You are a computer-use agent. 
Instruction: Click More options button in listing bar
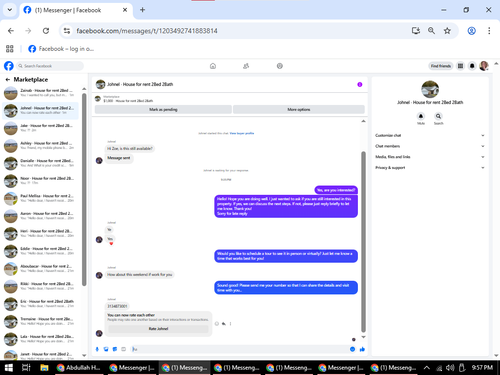(x=299, y=109)
